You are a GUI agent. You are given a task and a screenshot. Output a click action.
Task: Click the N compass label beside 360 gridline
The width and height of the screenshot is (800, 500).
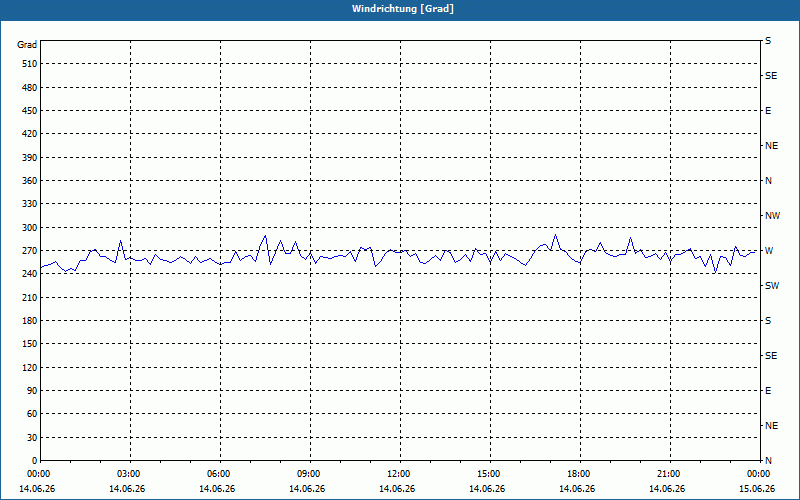(x=768, y=181)
